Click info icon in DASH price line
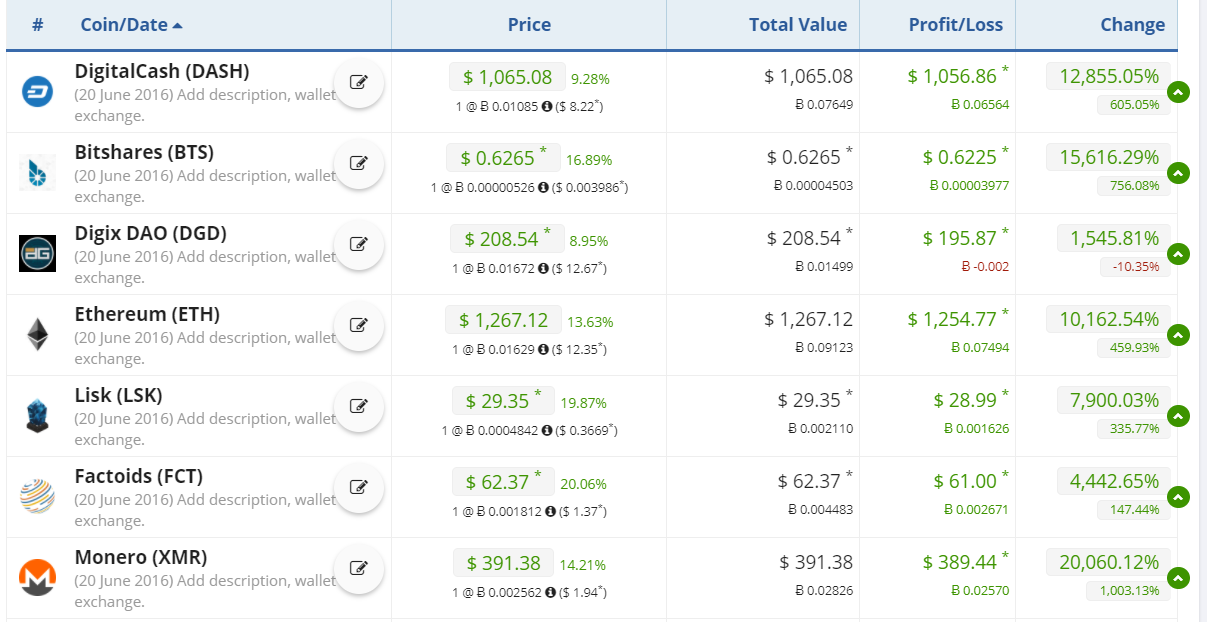 (547, 105)
